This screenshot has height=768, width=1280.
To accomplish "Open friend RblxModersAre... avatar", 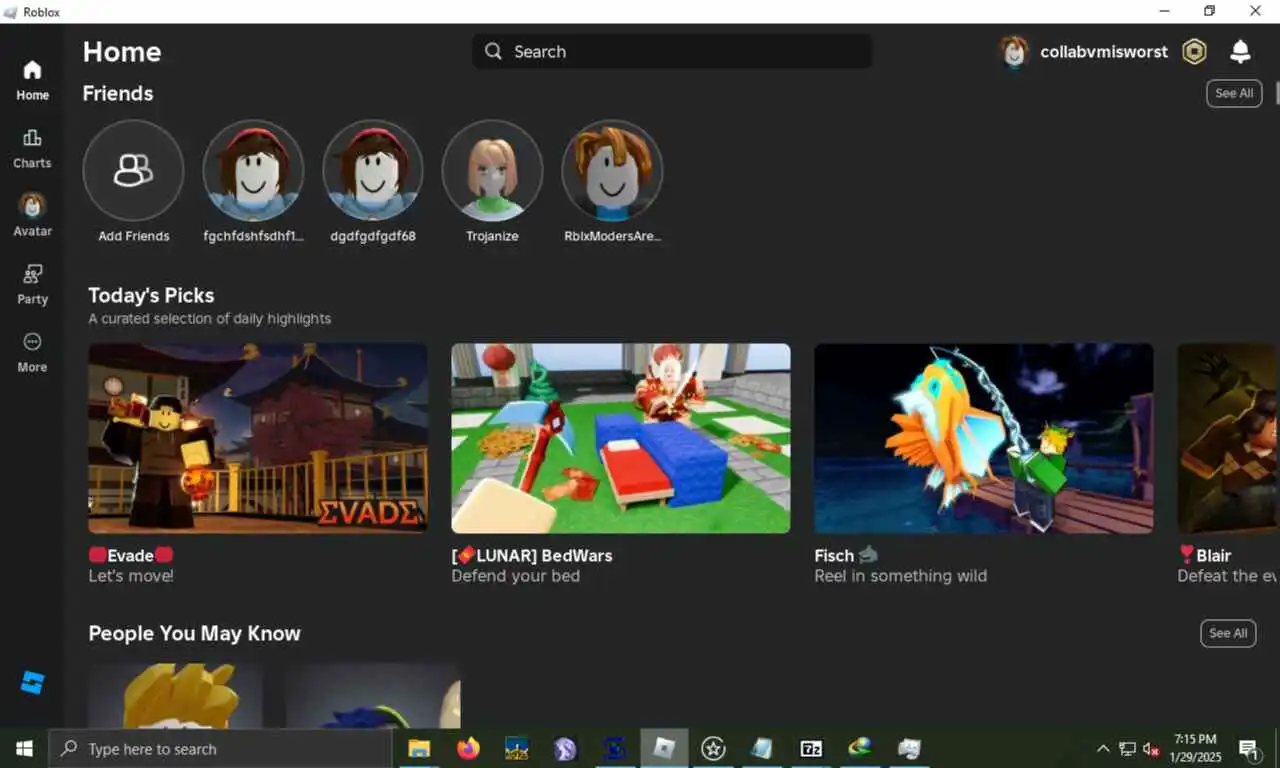I will point(612,170).
